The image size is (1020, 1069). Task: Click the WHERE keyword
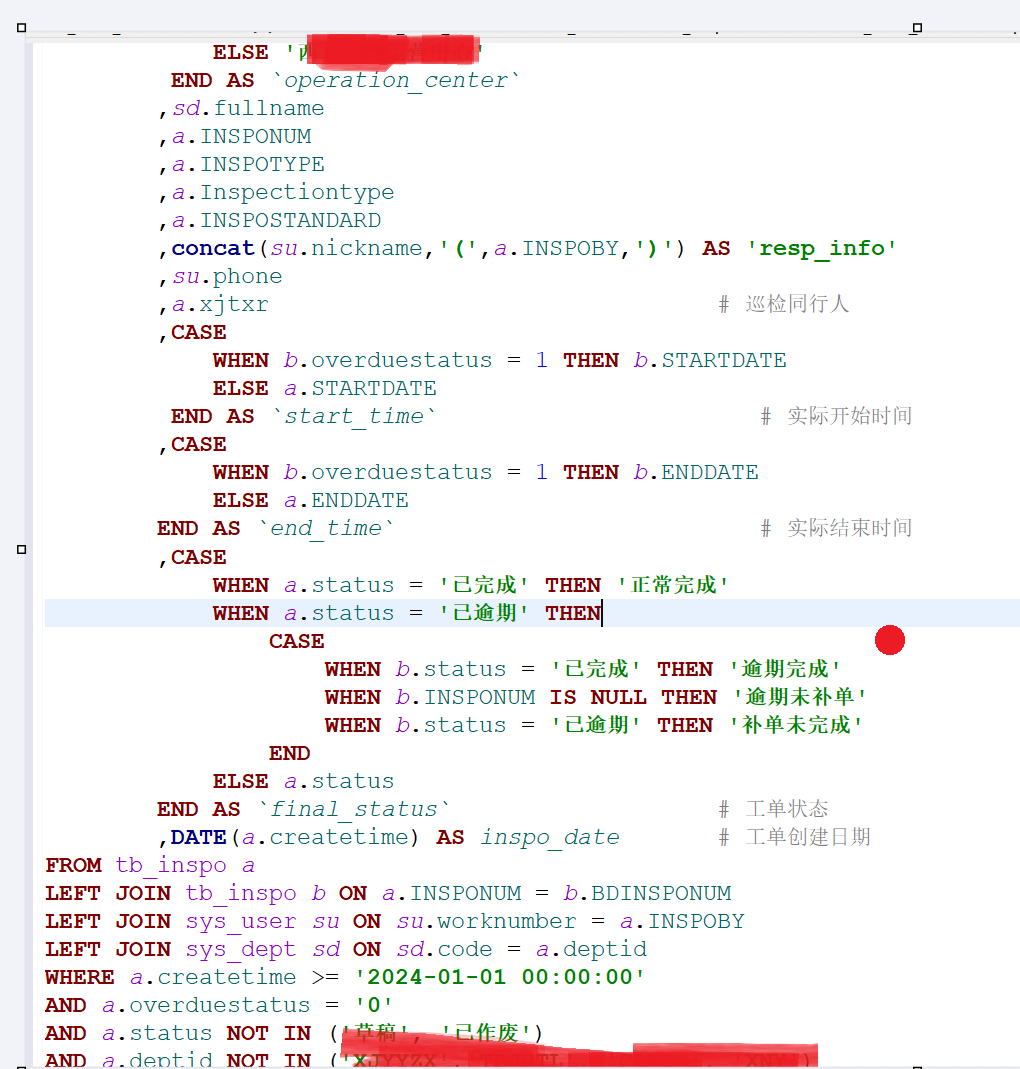point(80,977)
